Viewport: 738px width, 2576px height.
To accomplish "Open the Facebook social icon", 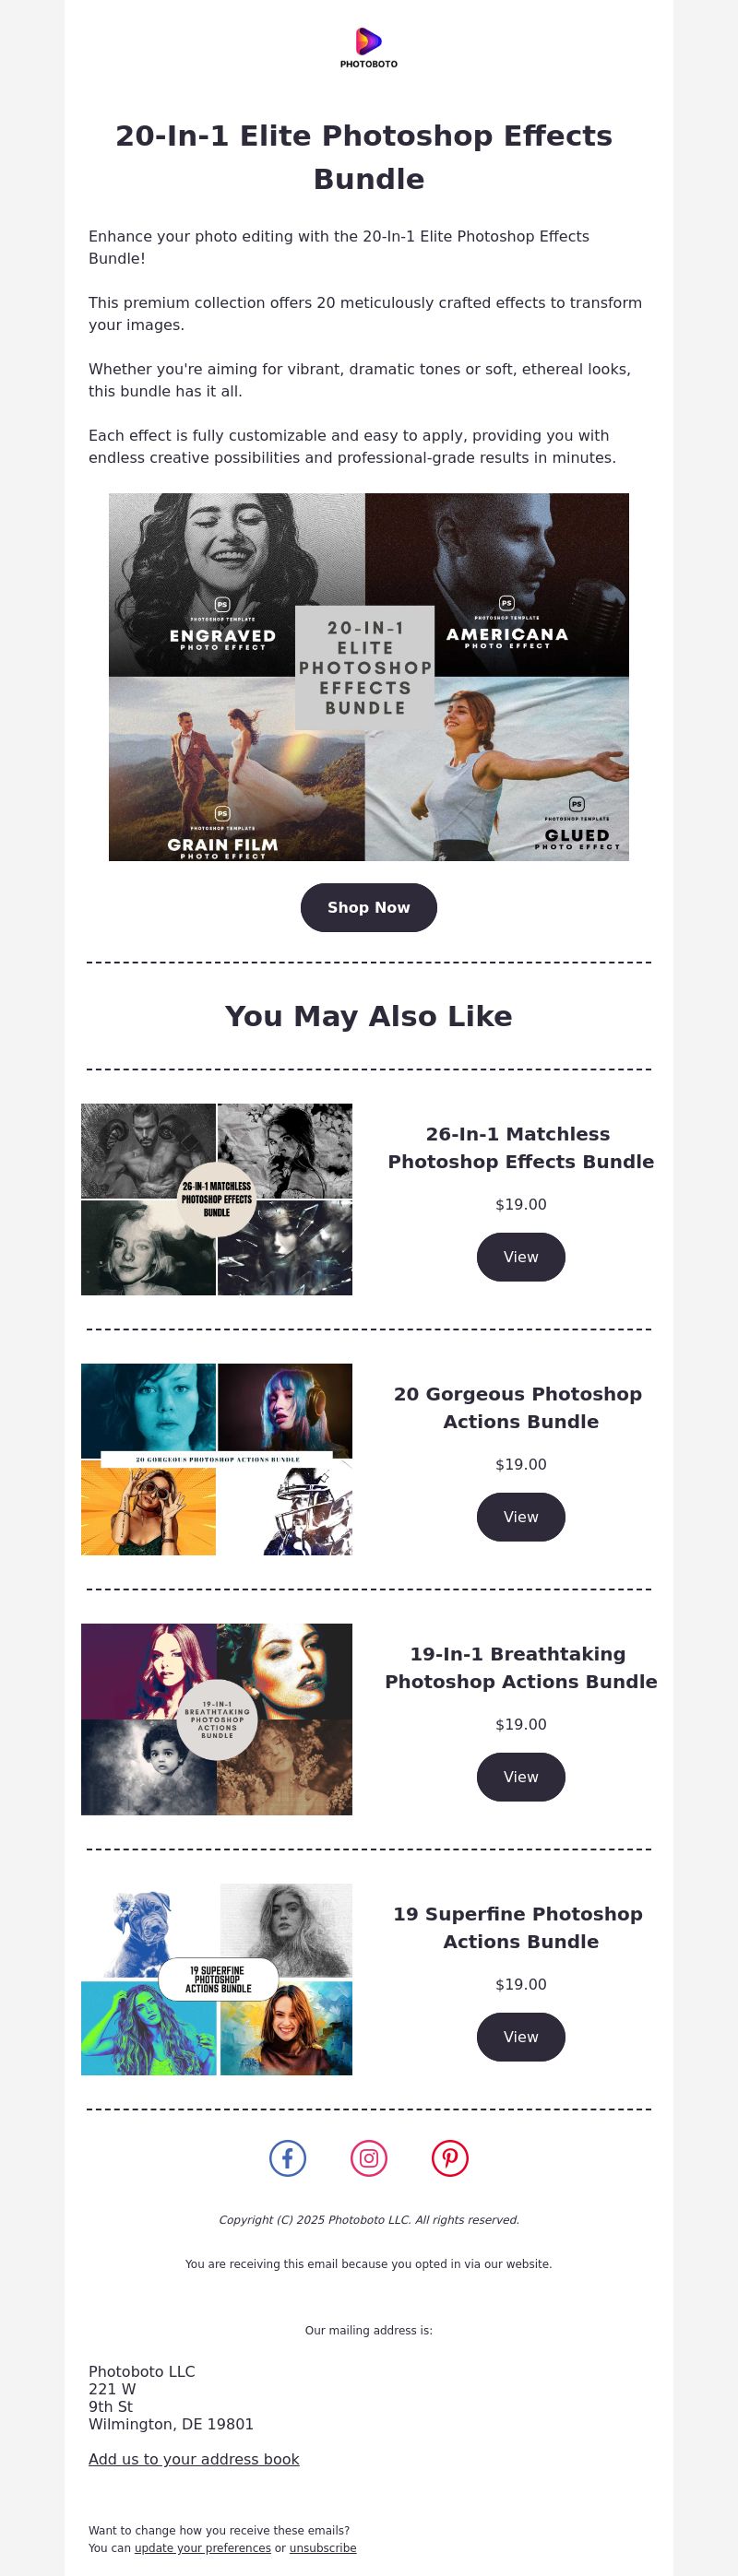I will click(288, 2157).
